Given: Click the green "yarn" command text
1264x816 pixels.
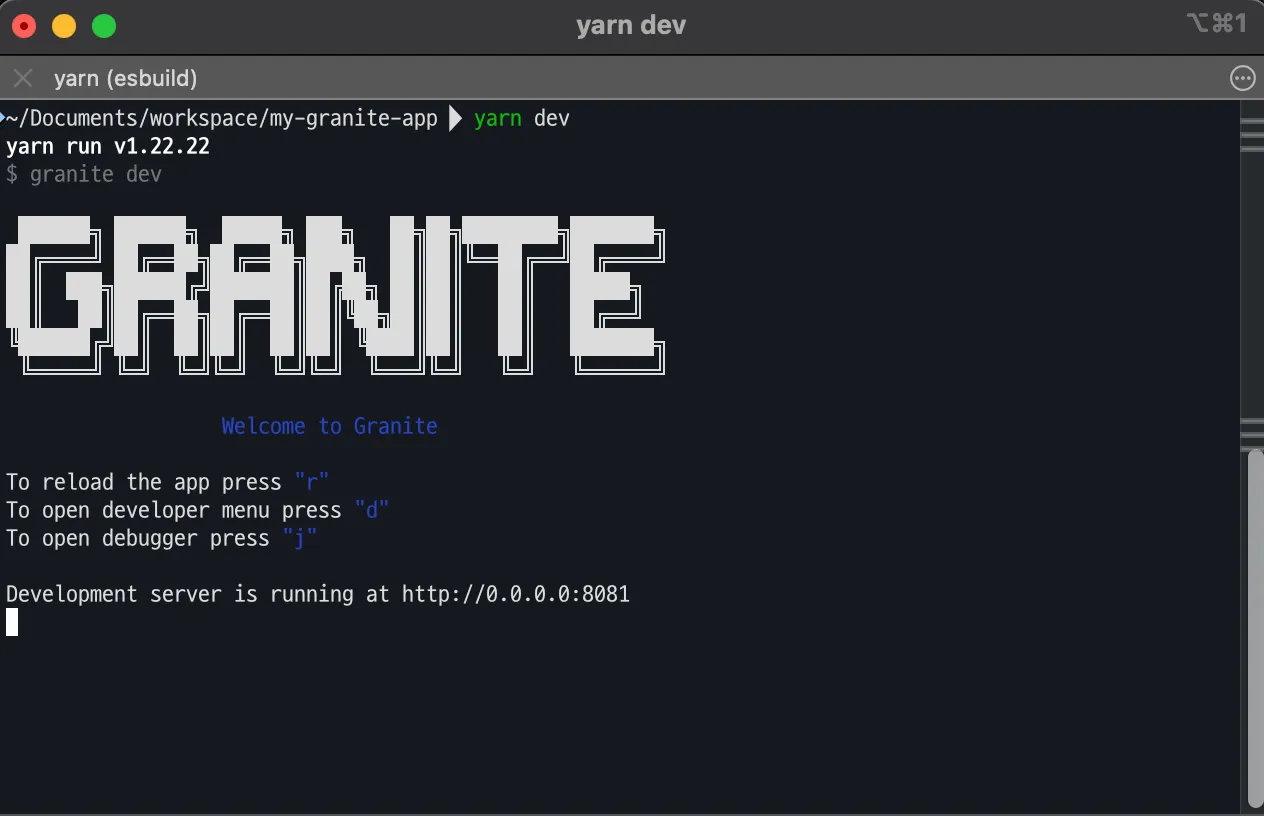Looking at the screenshot, I should 498,118.
